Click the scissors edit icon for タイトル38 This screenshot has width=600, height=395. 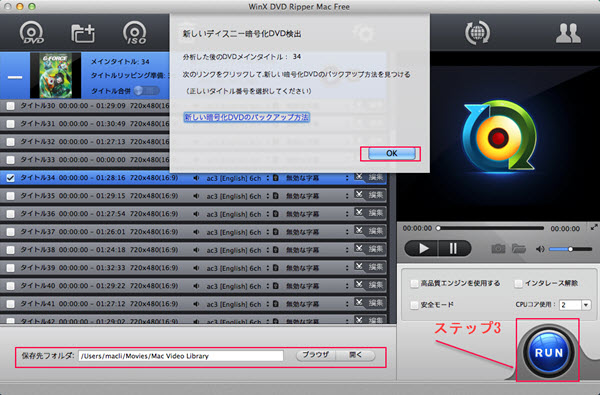[359, 248]
